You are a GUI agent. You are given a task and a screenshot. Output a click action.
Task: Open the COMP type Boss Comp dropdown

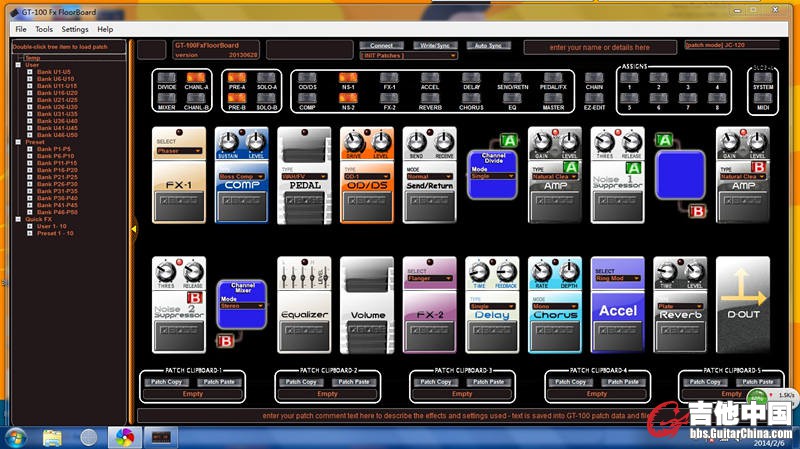coord(242,177)
